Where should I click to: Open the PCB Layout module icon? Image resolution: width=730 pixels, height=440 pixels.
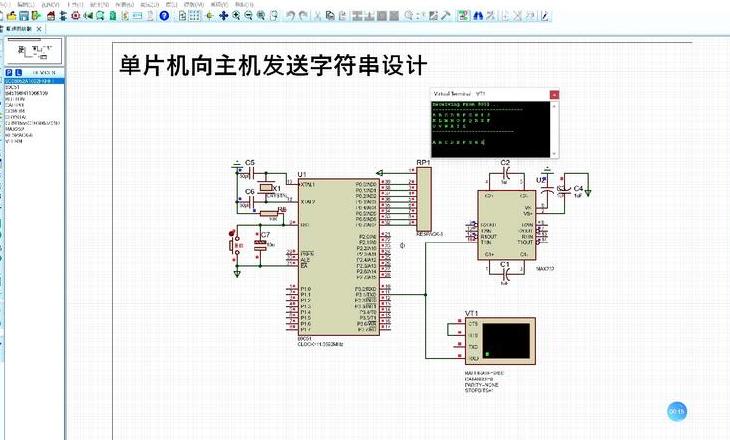tap(75, 16)
